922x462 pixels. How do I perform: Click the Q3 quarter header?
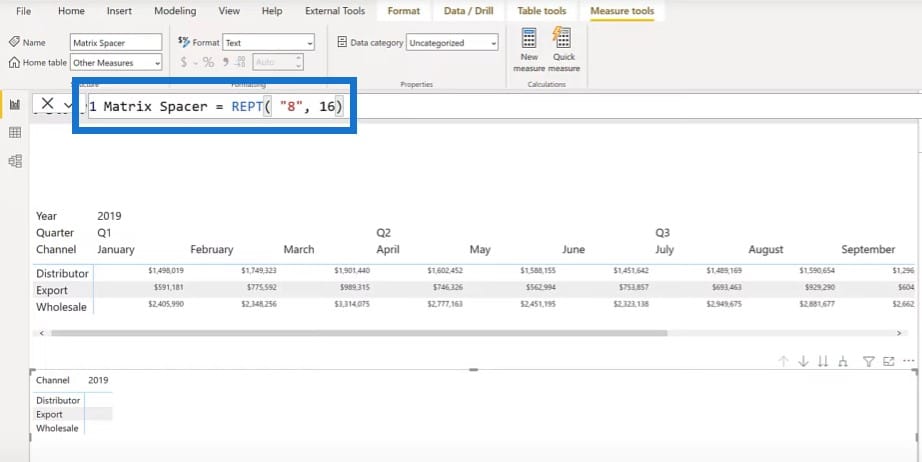pos(663,233)
